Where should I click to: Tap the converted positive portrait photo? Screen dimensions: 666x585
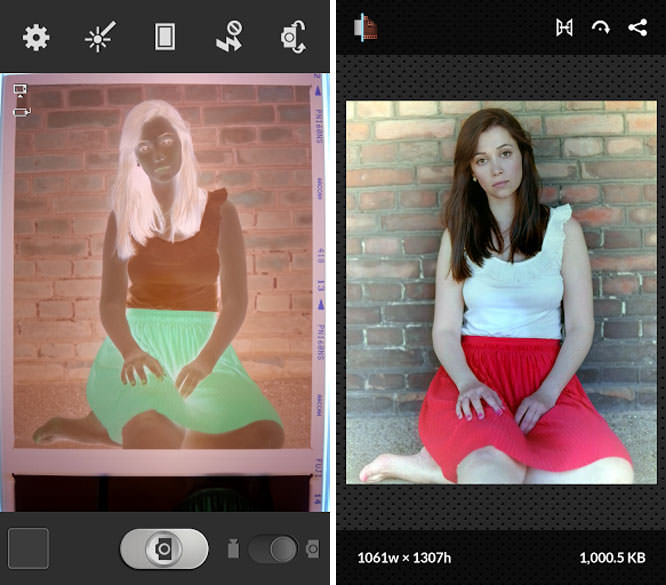pos(501,290)
